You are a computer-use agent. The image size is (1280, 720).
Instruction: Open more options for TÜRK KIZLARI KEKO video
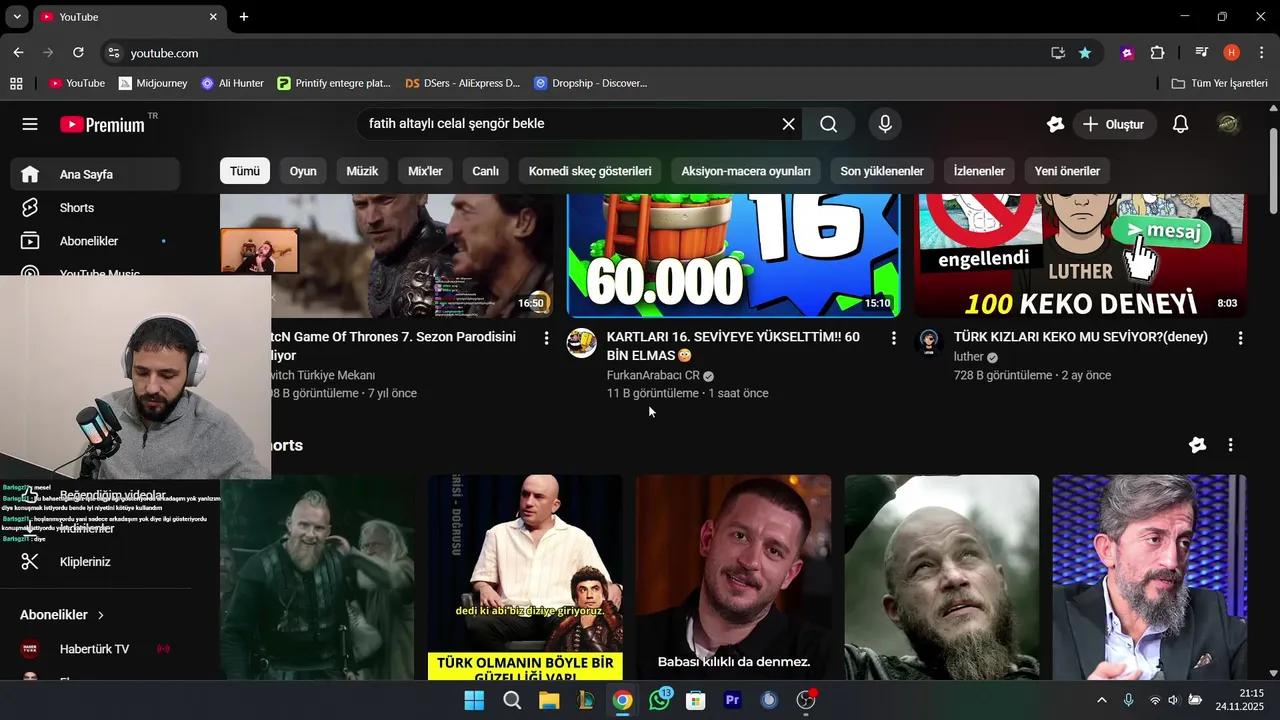1240,339
